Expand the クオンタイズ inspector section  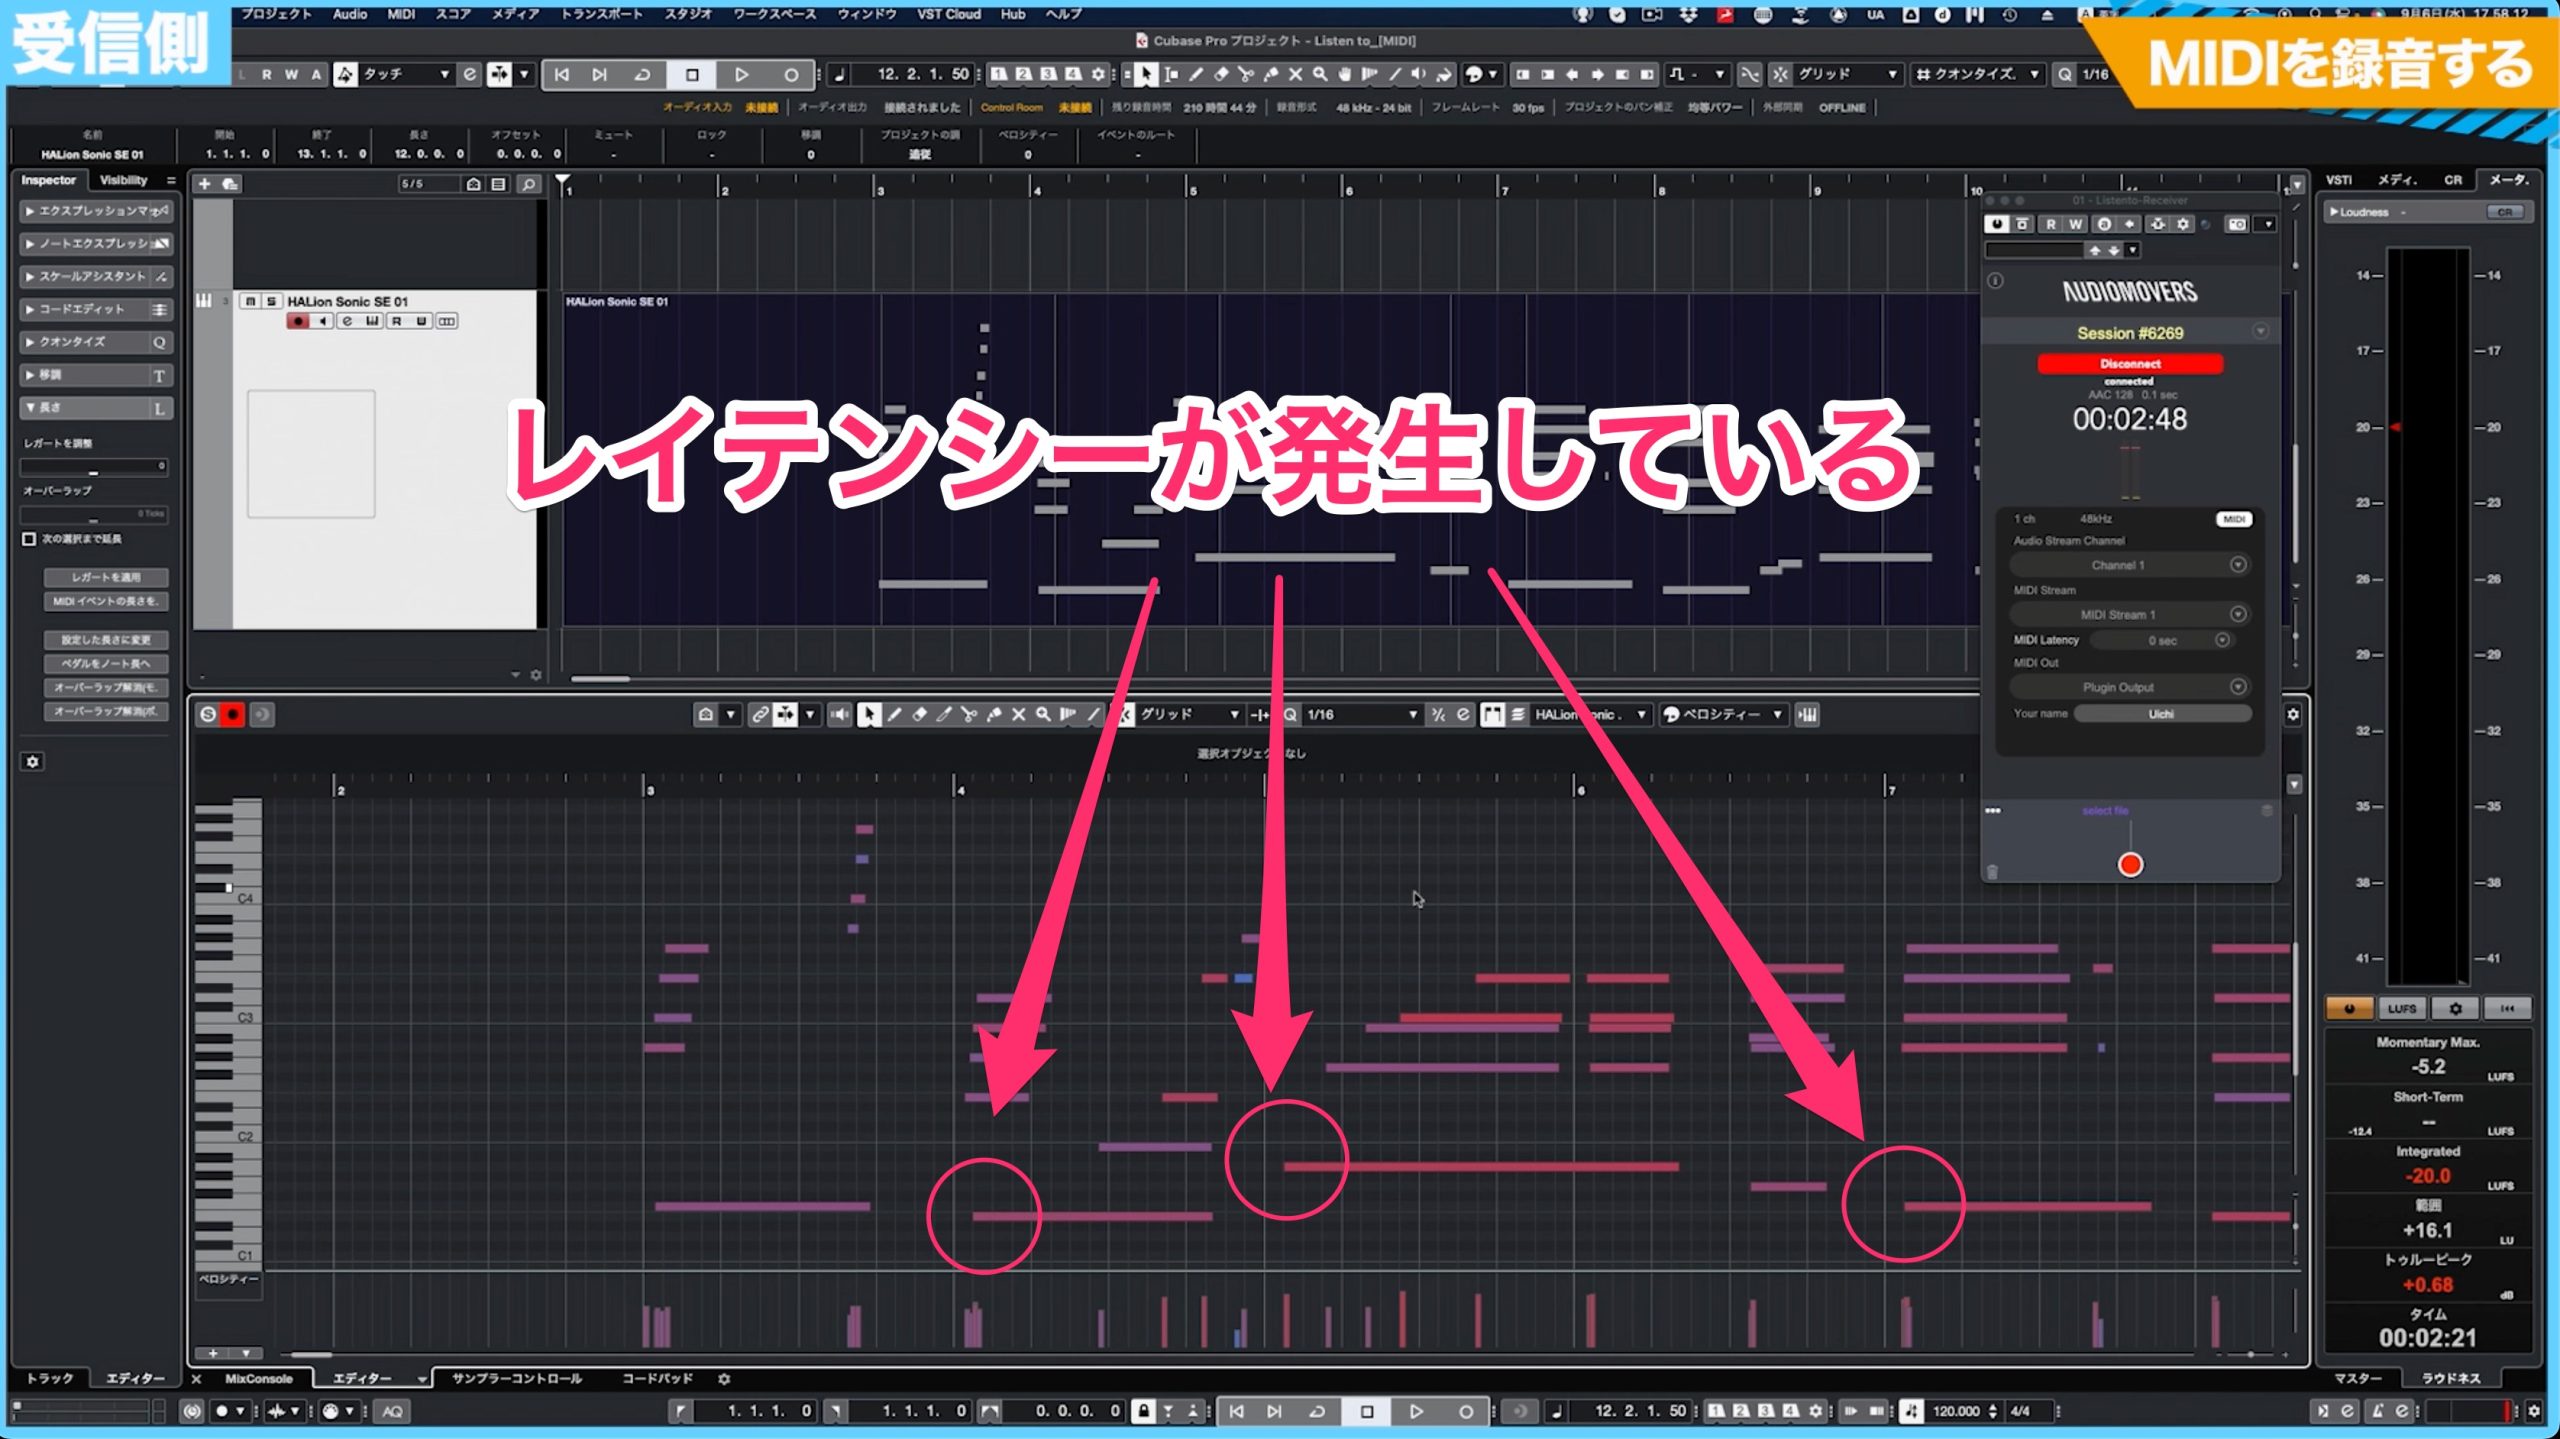pos(96,342)
